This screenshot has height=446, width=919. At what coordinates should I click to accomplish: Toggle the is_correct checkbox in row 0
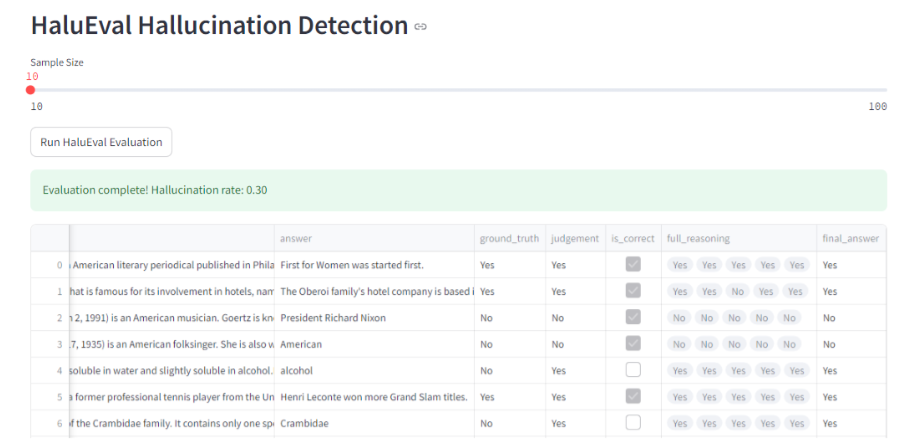632,265
